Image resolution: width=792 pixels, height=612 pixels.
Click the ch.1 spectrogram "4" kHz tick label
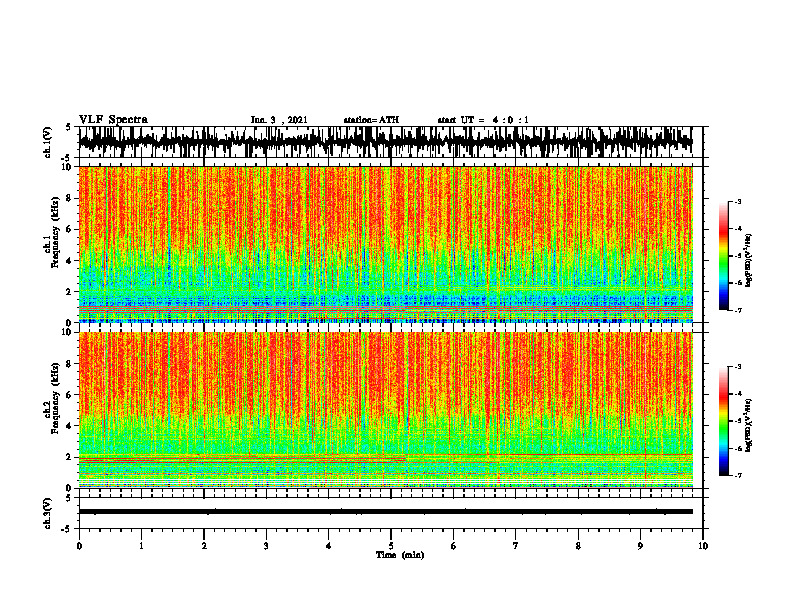coord(70,261)
